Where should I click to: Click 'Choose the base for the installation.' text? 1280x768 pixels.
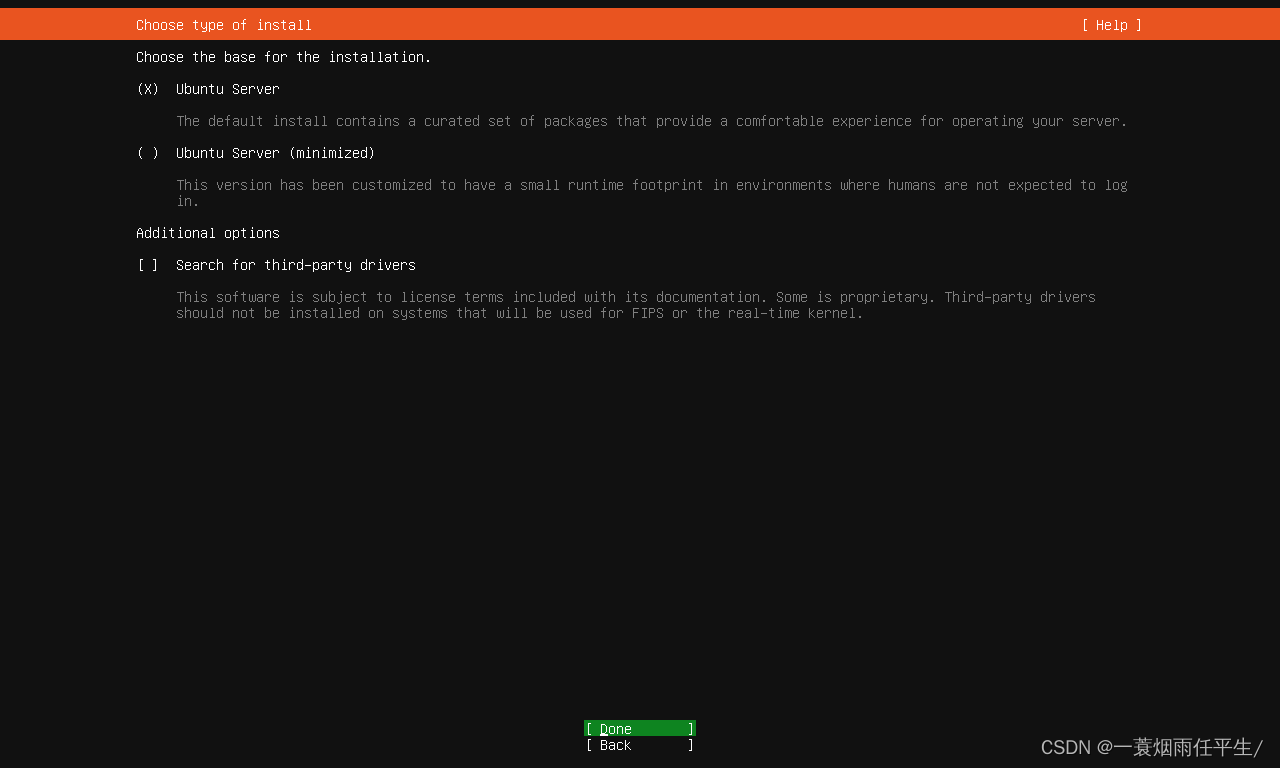pyautogui.click(x=284, y=57)
